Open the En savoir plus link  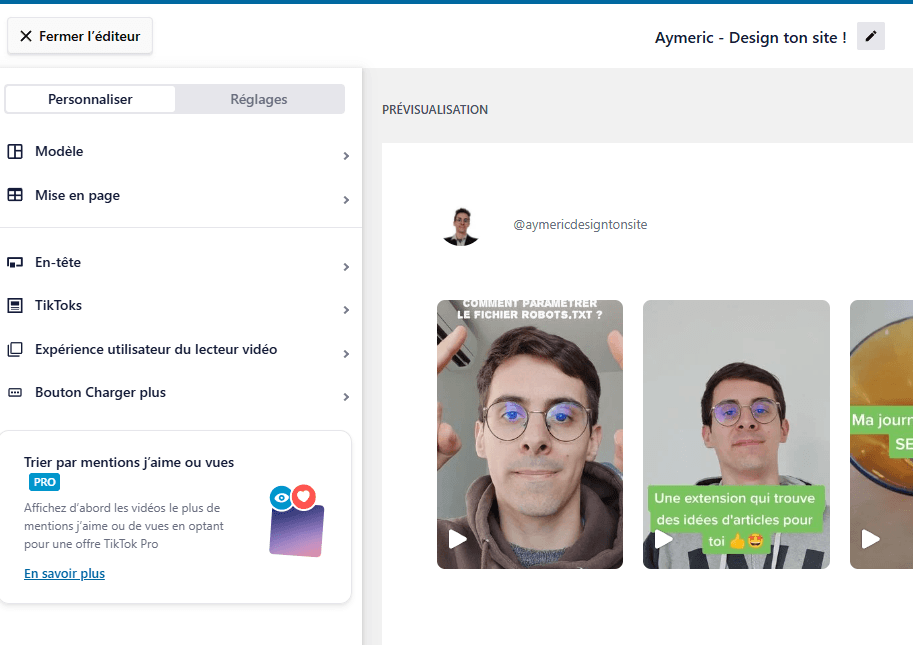[64, 573]
